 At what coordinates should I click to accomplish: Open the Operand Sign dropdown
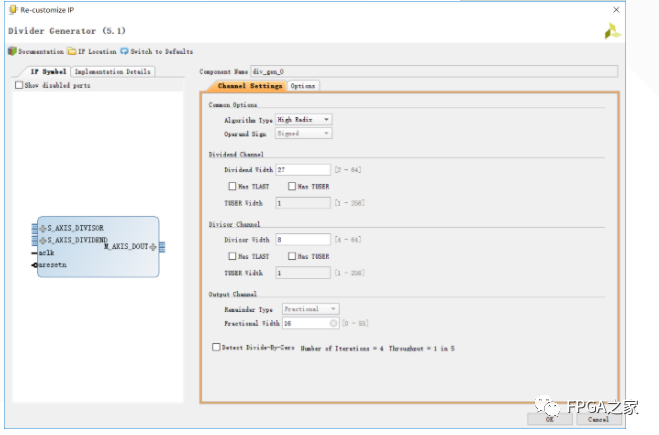(x=304, y=133)
